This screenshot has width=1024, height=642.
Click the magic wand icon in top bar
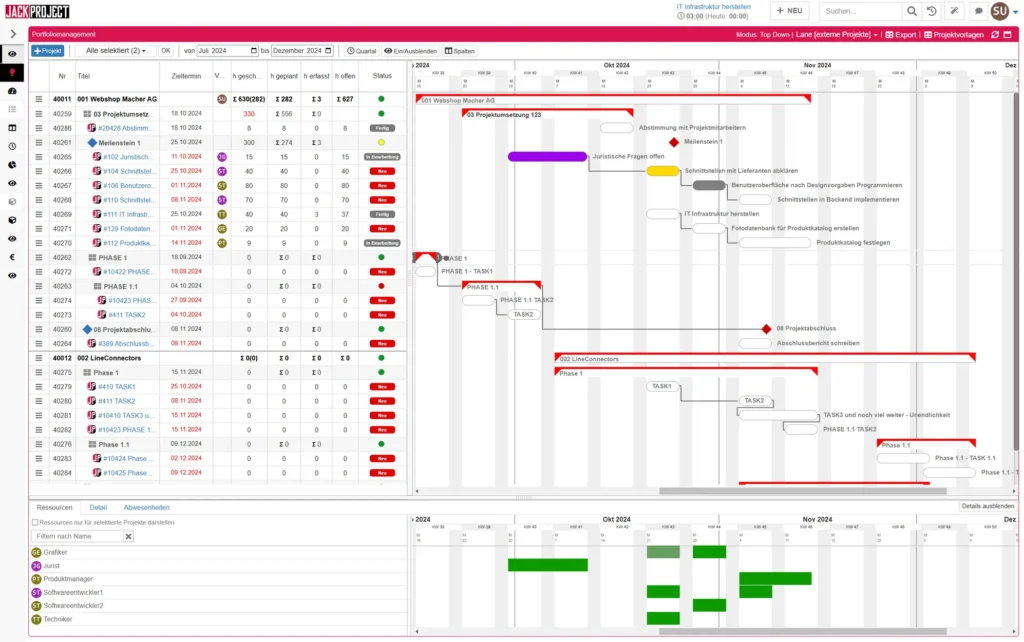pyautogui.click(x=954, y=11)
